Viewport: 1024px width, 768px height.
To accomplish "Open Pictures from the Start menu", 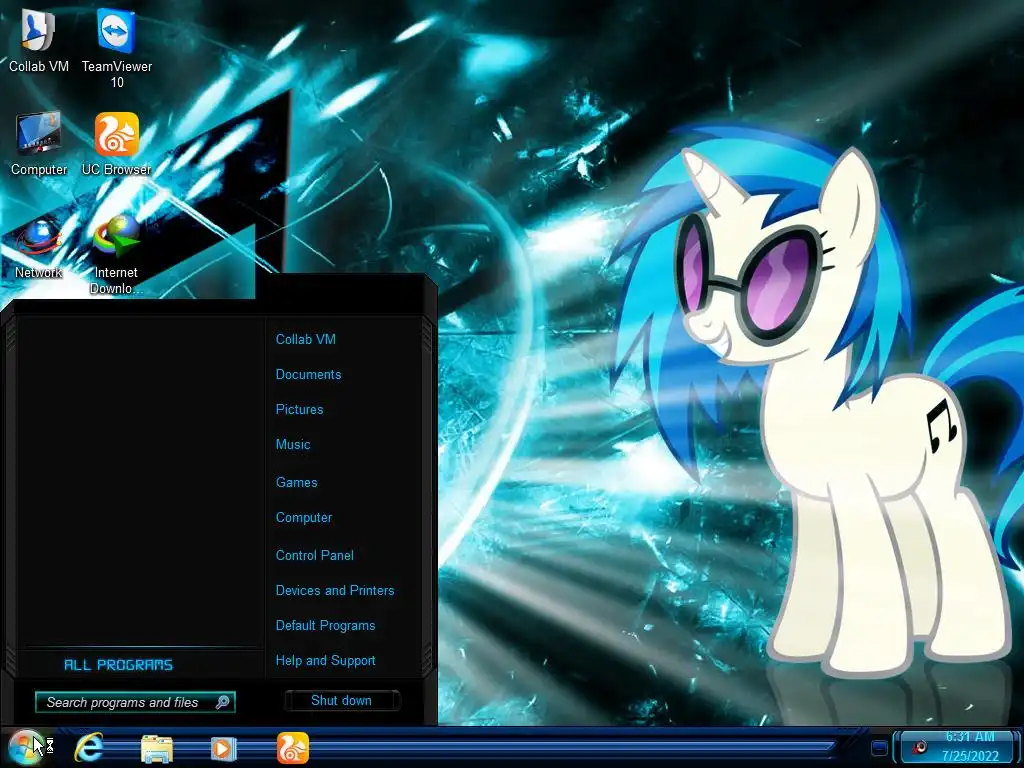I will [299, 409].
